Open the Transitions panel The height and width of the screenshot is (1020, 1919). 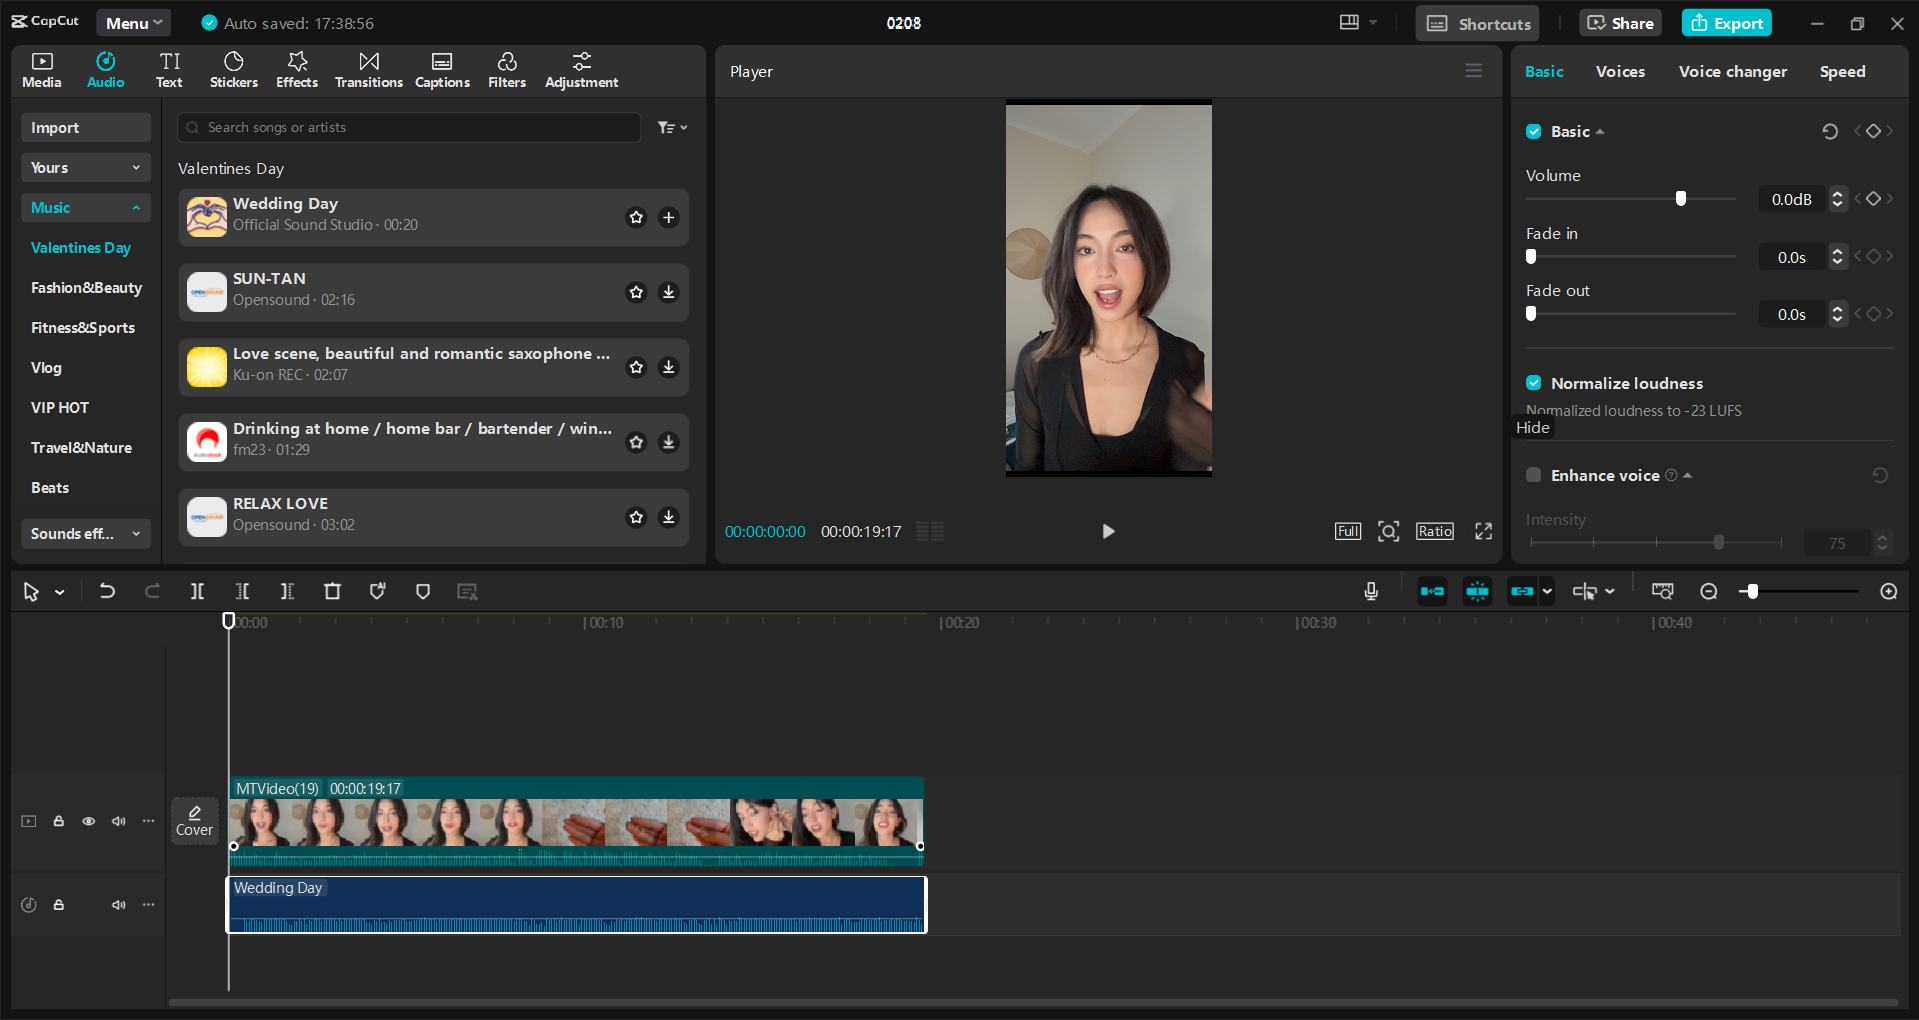coord(368,70)
